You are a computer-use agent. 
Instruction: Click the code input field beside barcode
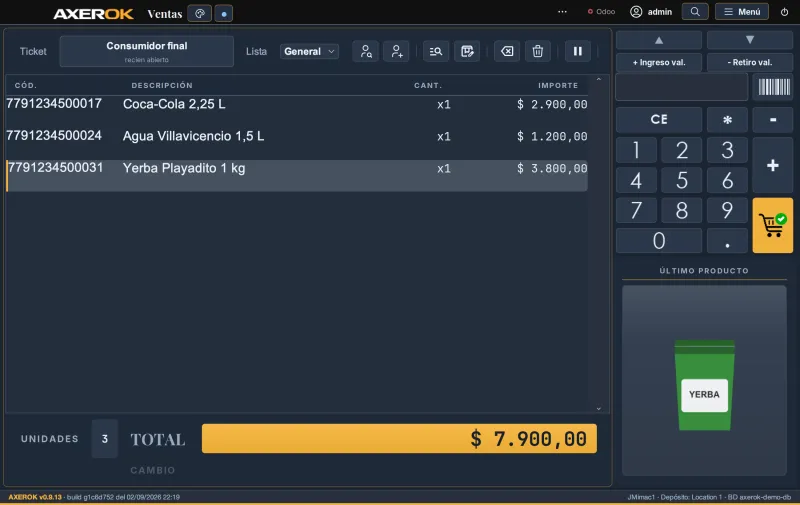click(x=682, y=87)
